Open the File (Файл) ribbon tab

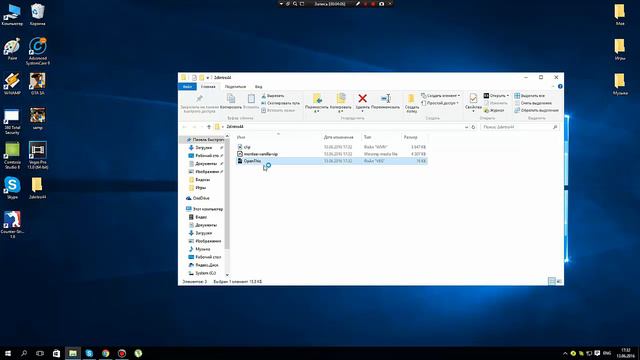coord(187,87)
